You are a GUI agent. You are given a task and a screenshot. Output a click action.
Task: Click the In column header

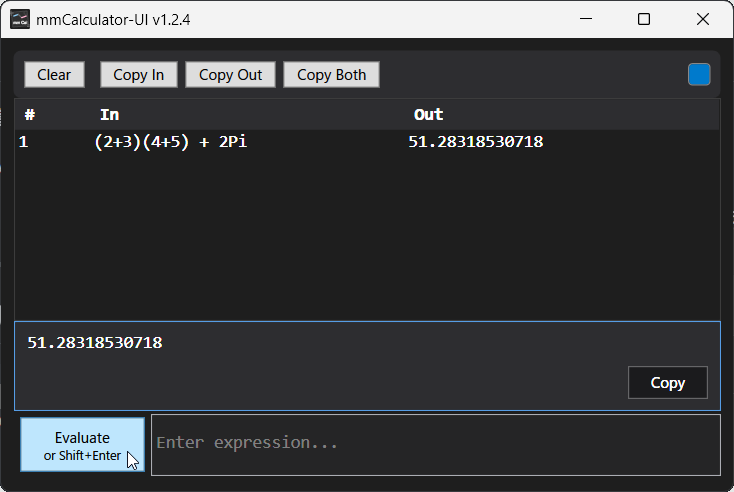point(110,115)
